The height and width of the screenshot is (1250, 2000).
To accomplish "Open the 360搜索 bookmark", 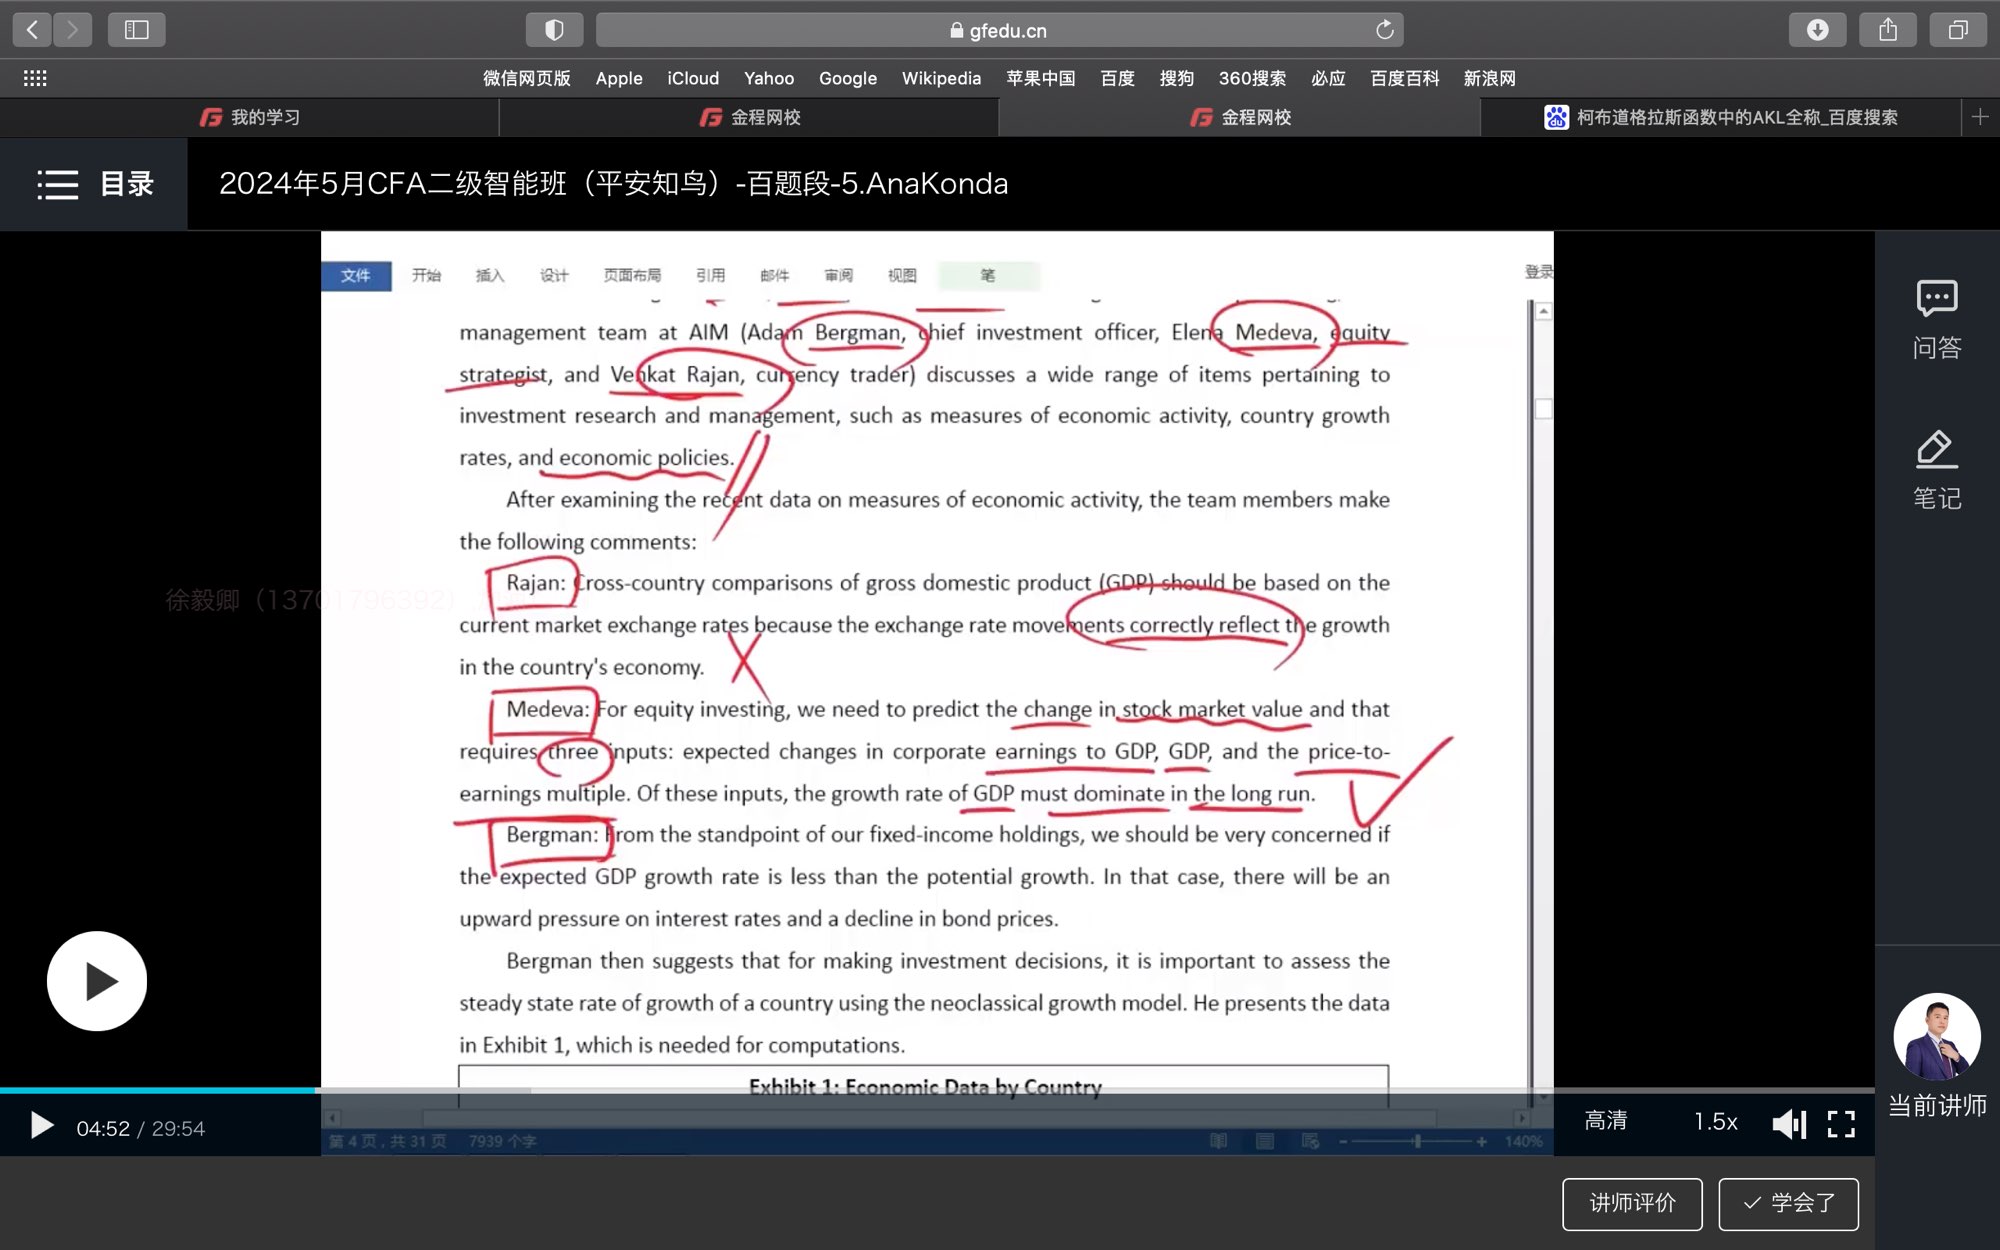I will click(x=1252, y=78).
